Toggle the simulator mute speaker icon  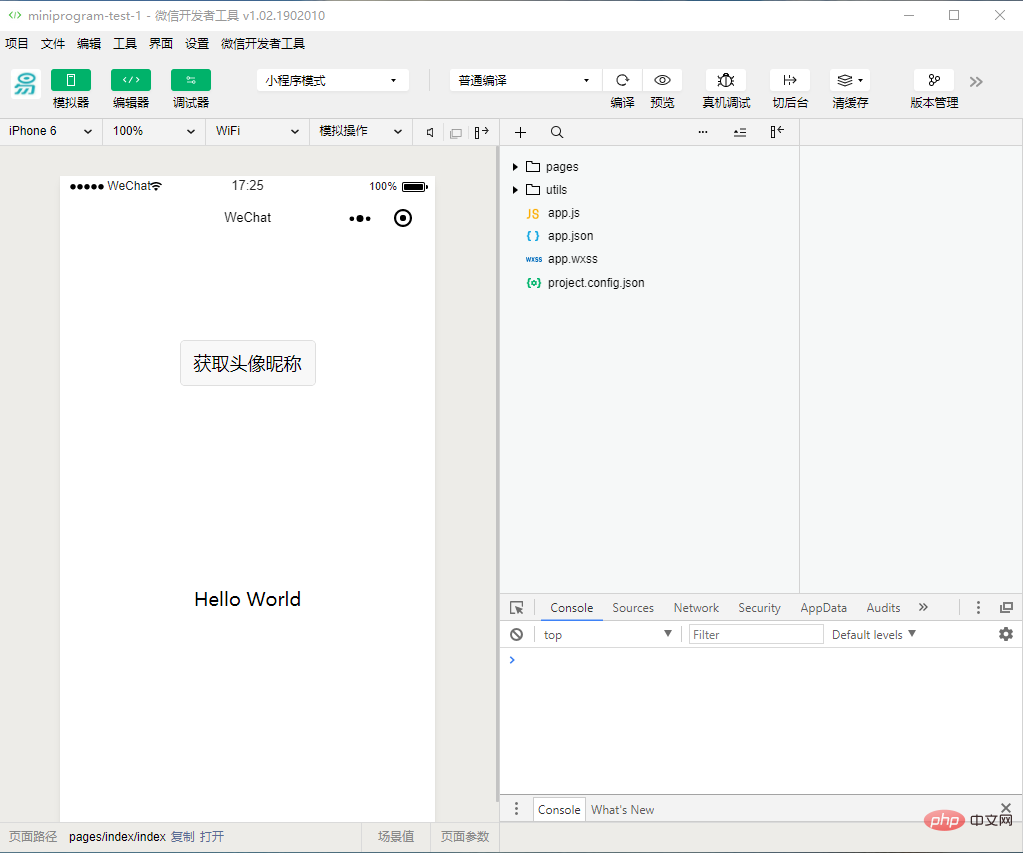[x=430, y=132]
